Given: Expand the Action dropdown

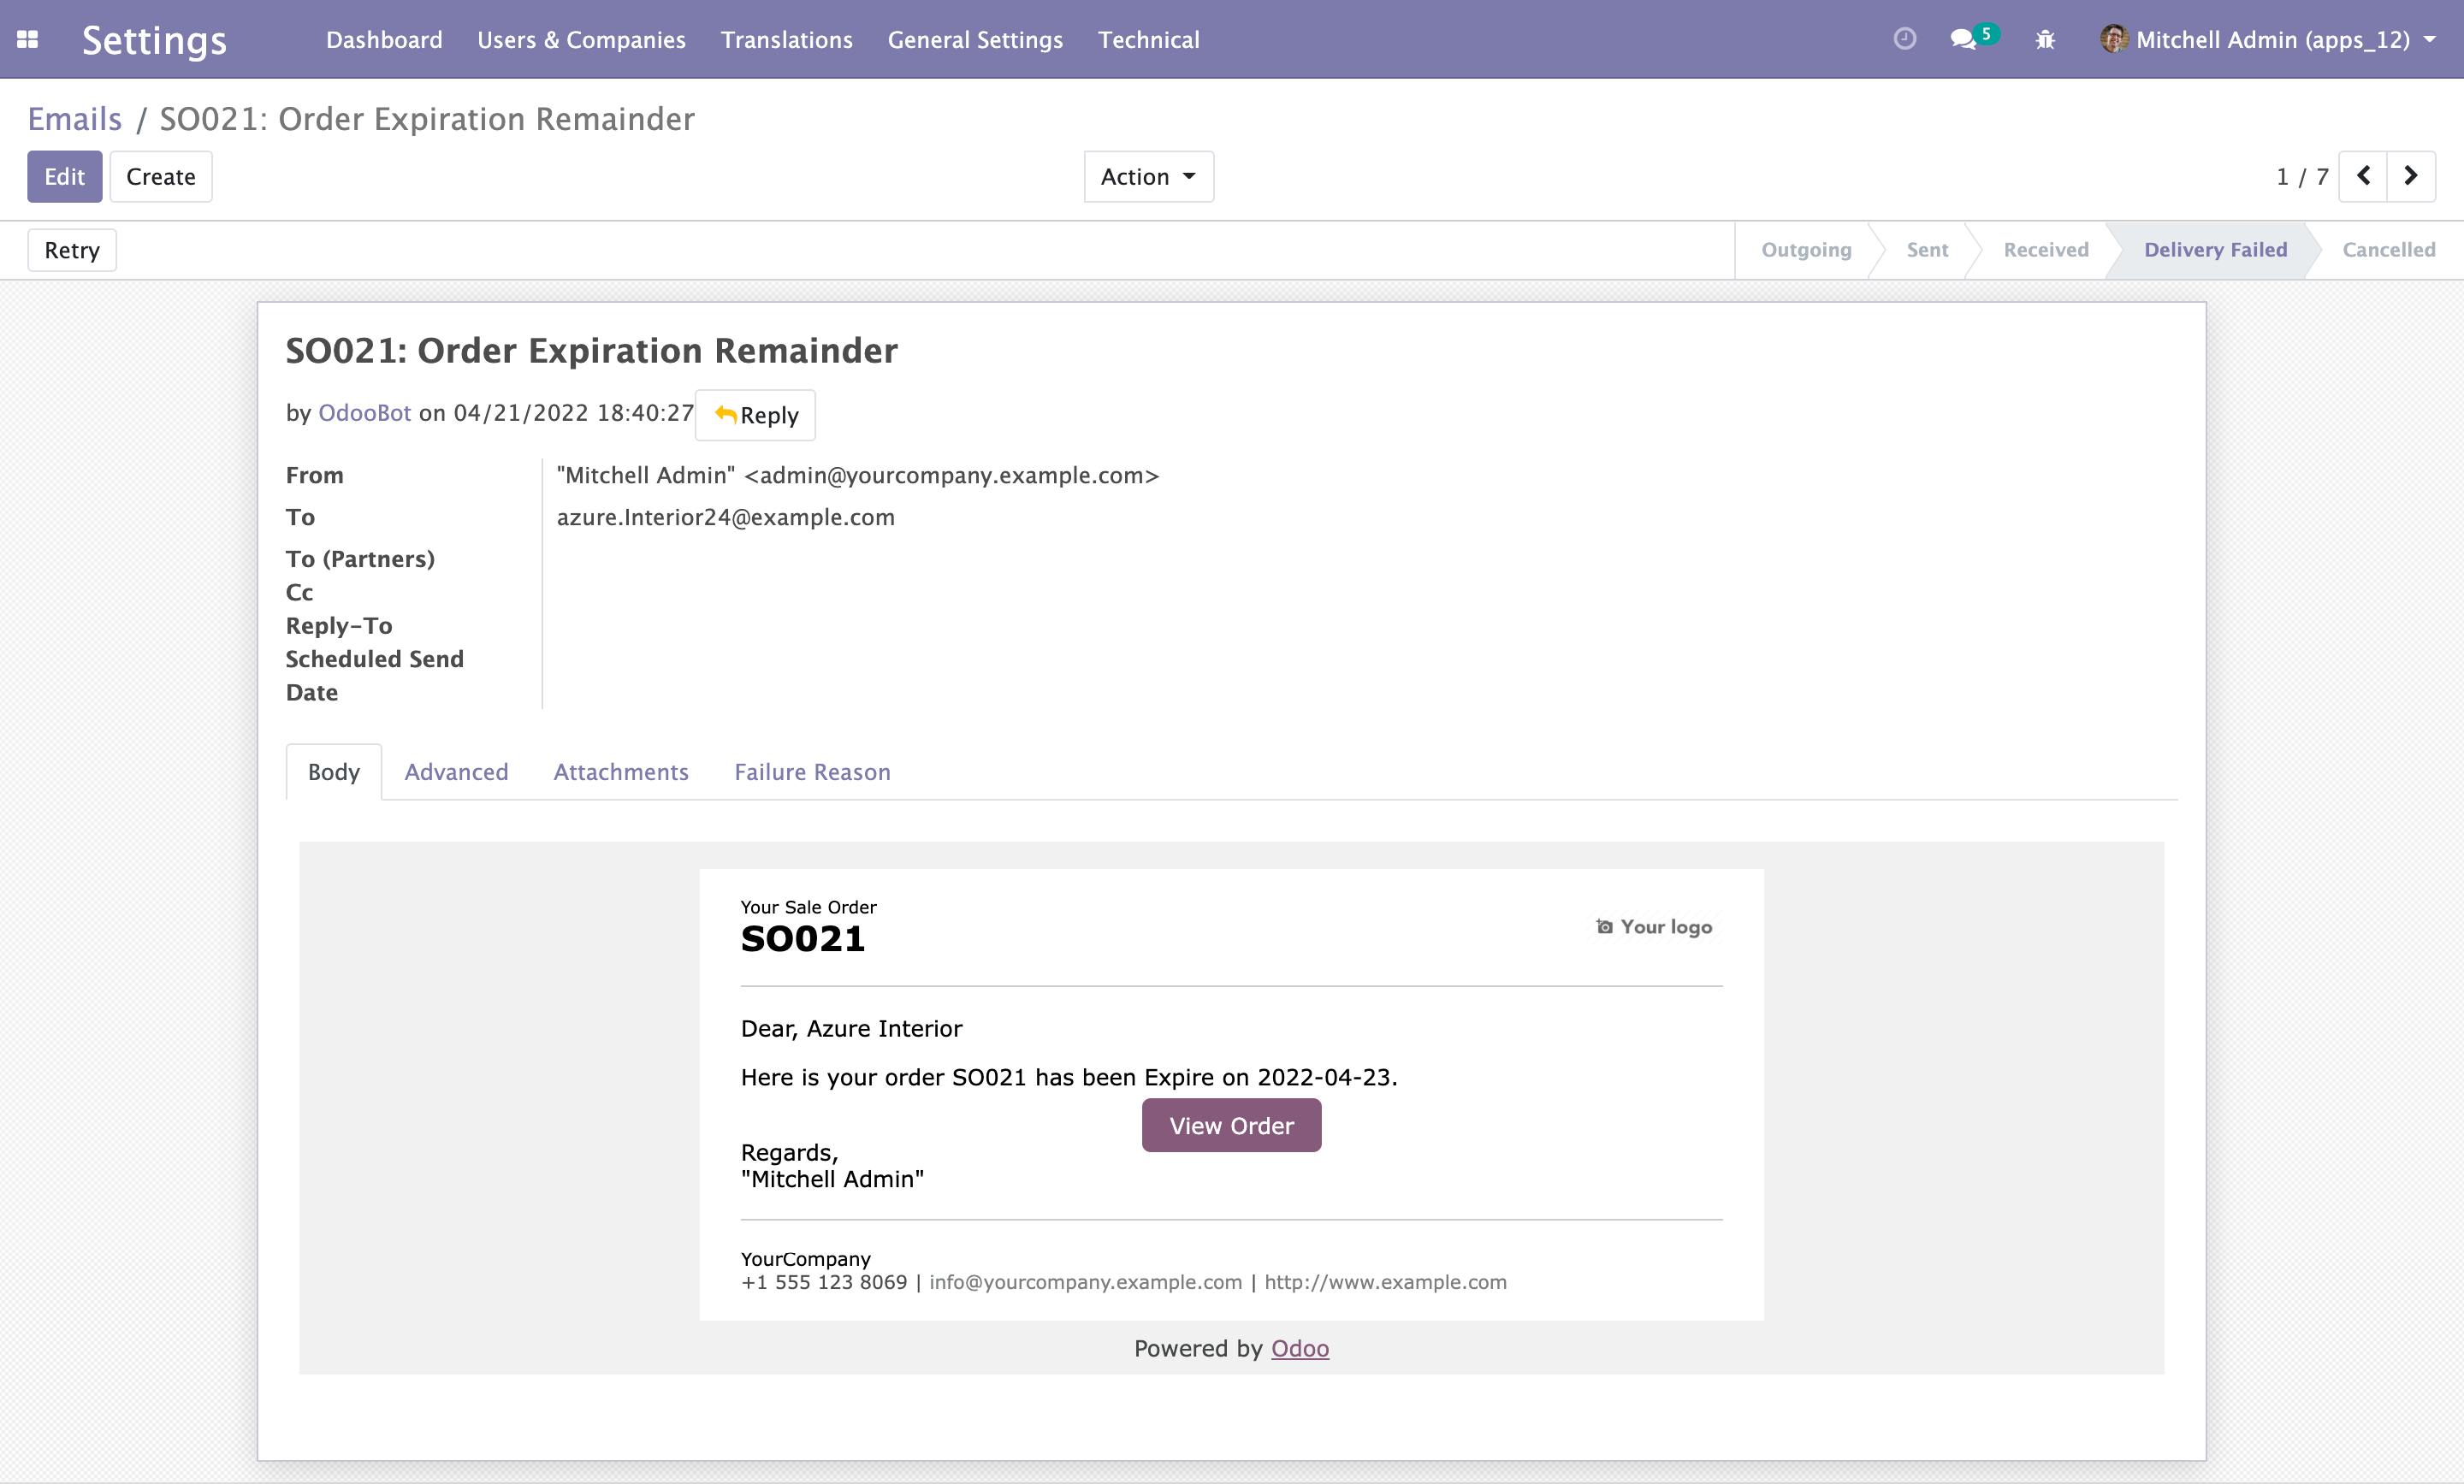Looking at the screenshot, I should click(x=1148, y=177).
